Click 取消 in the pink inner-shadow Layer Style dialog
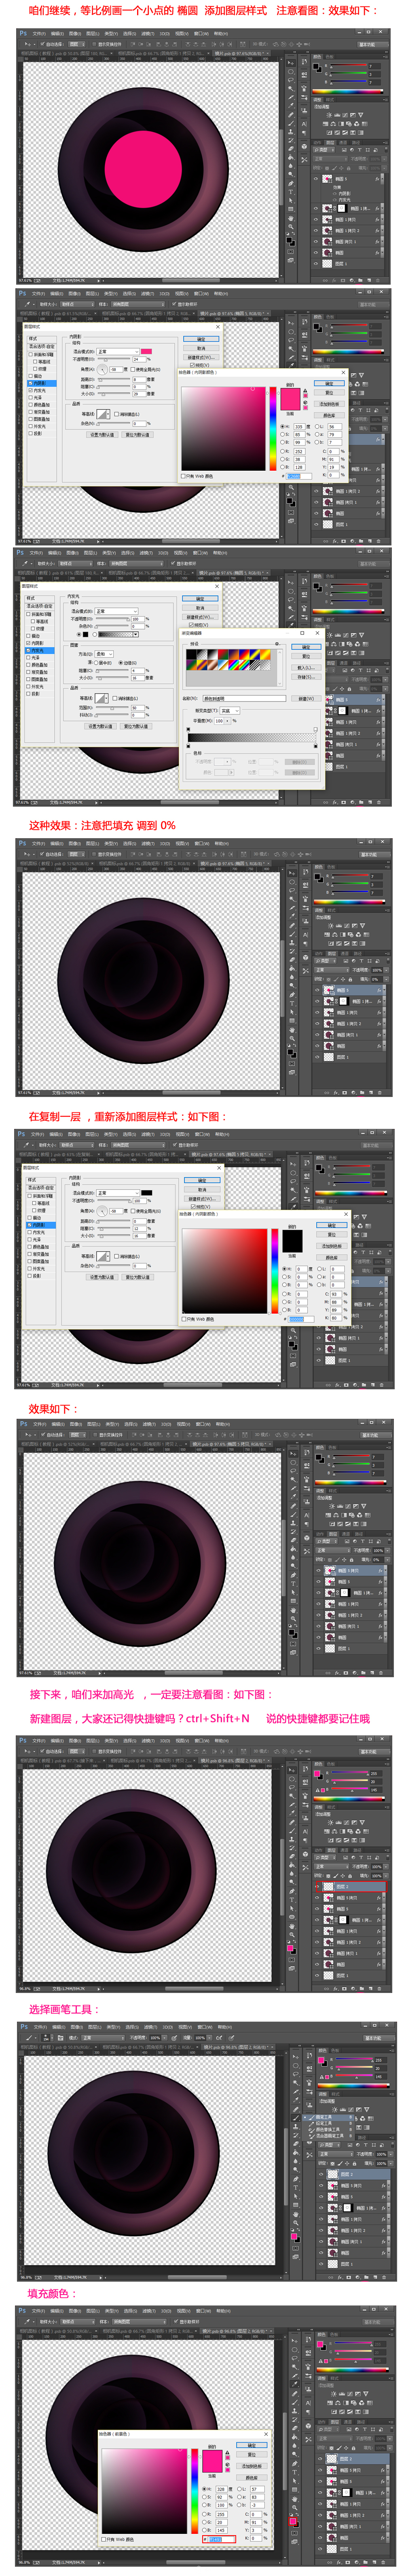406x2576 pixels. 201,348
